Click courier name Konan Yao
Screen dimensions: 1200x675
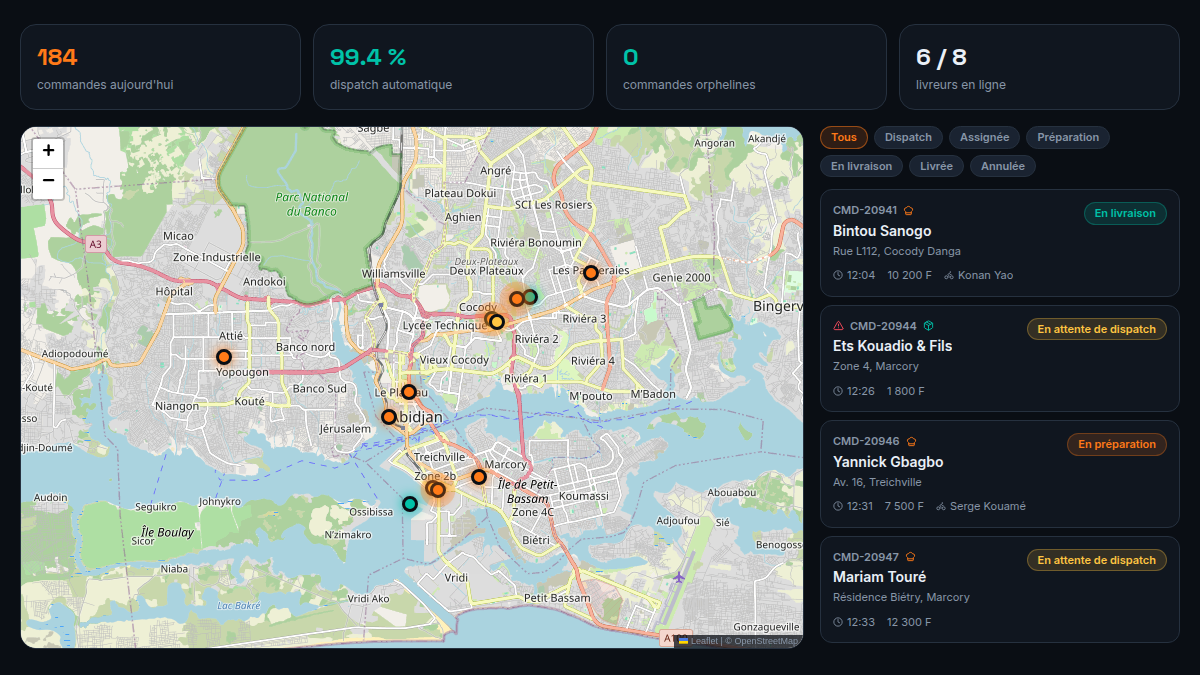point(985,275)
